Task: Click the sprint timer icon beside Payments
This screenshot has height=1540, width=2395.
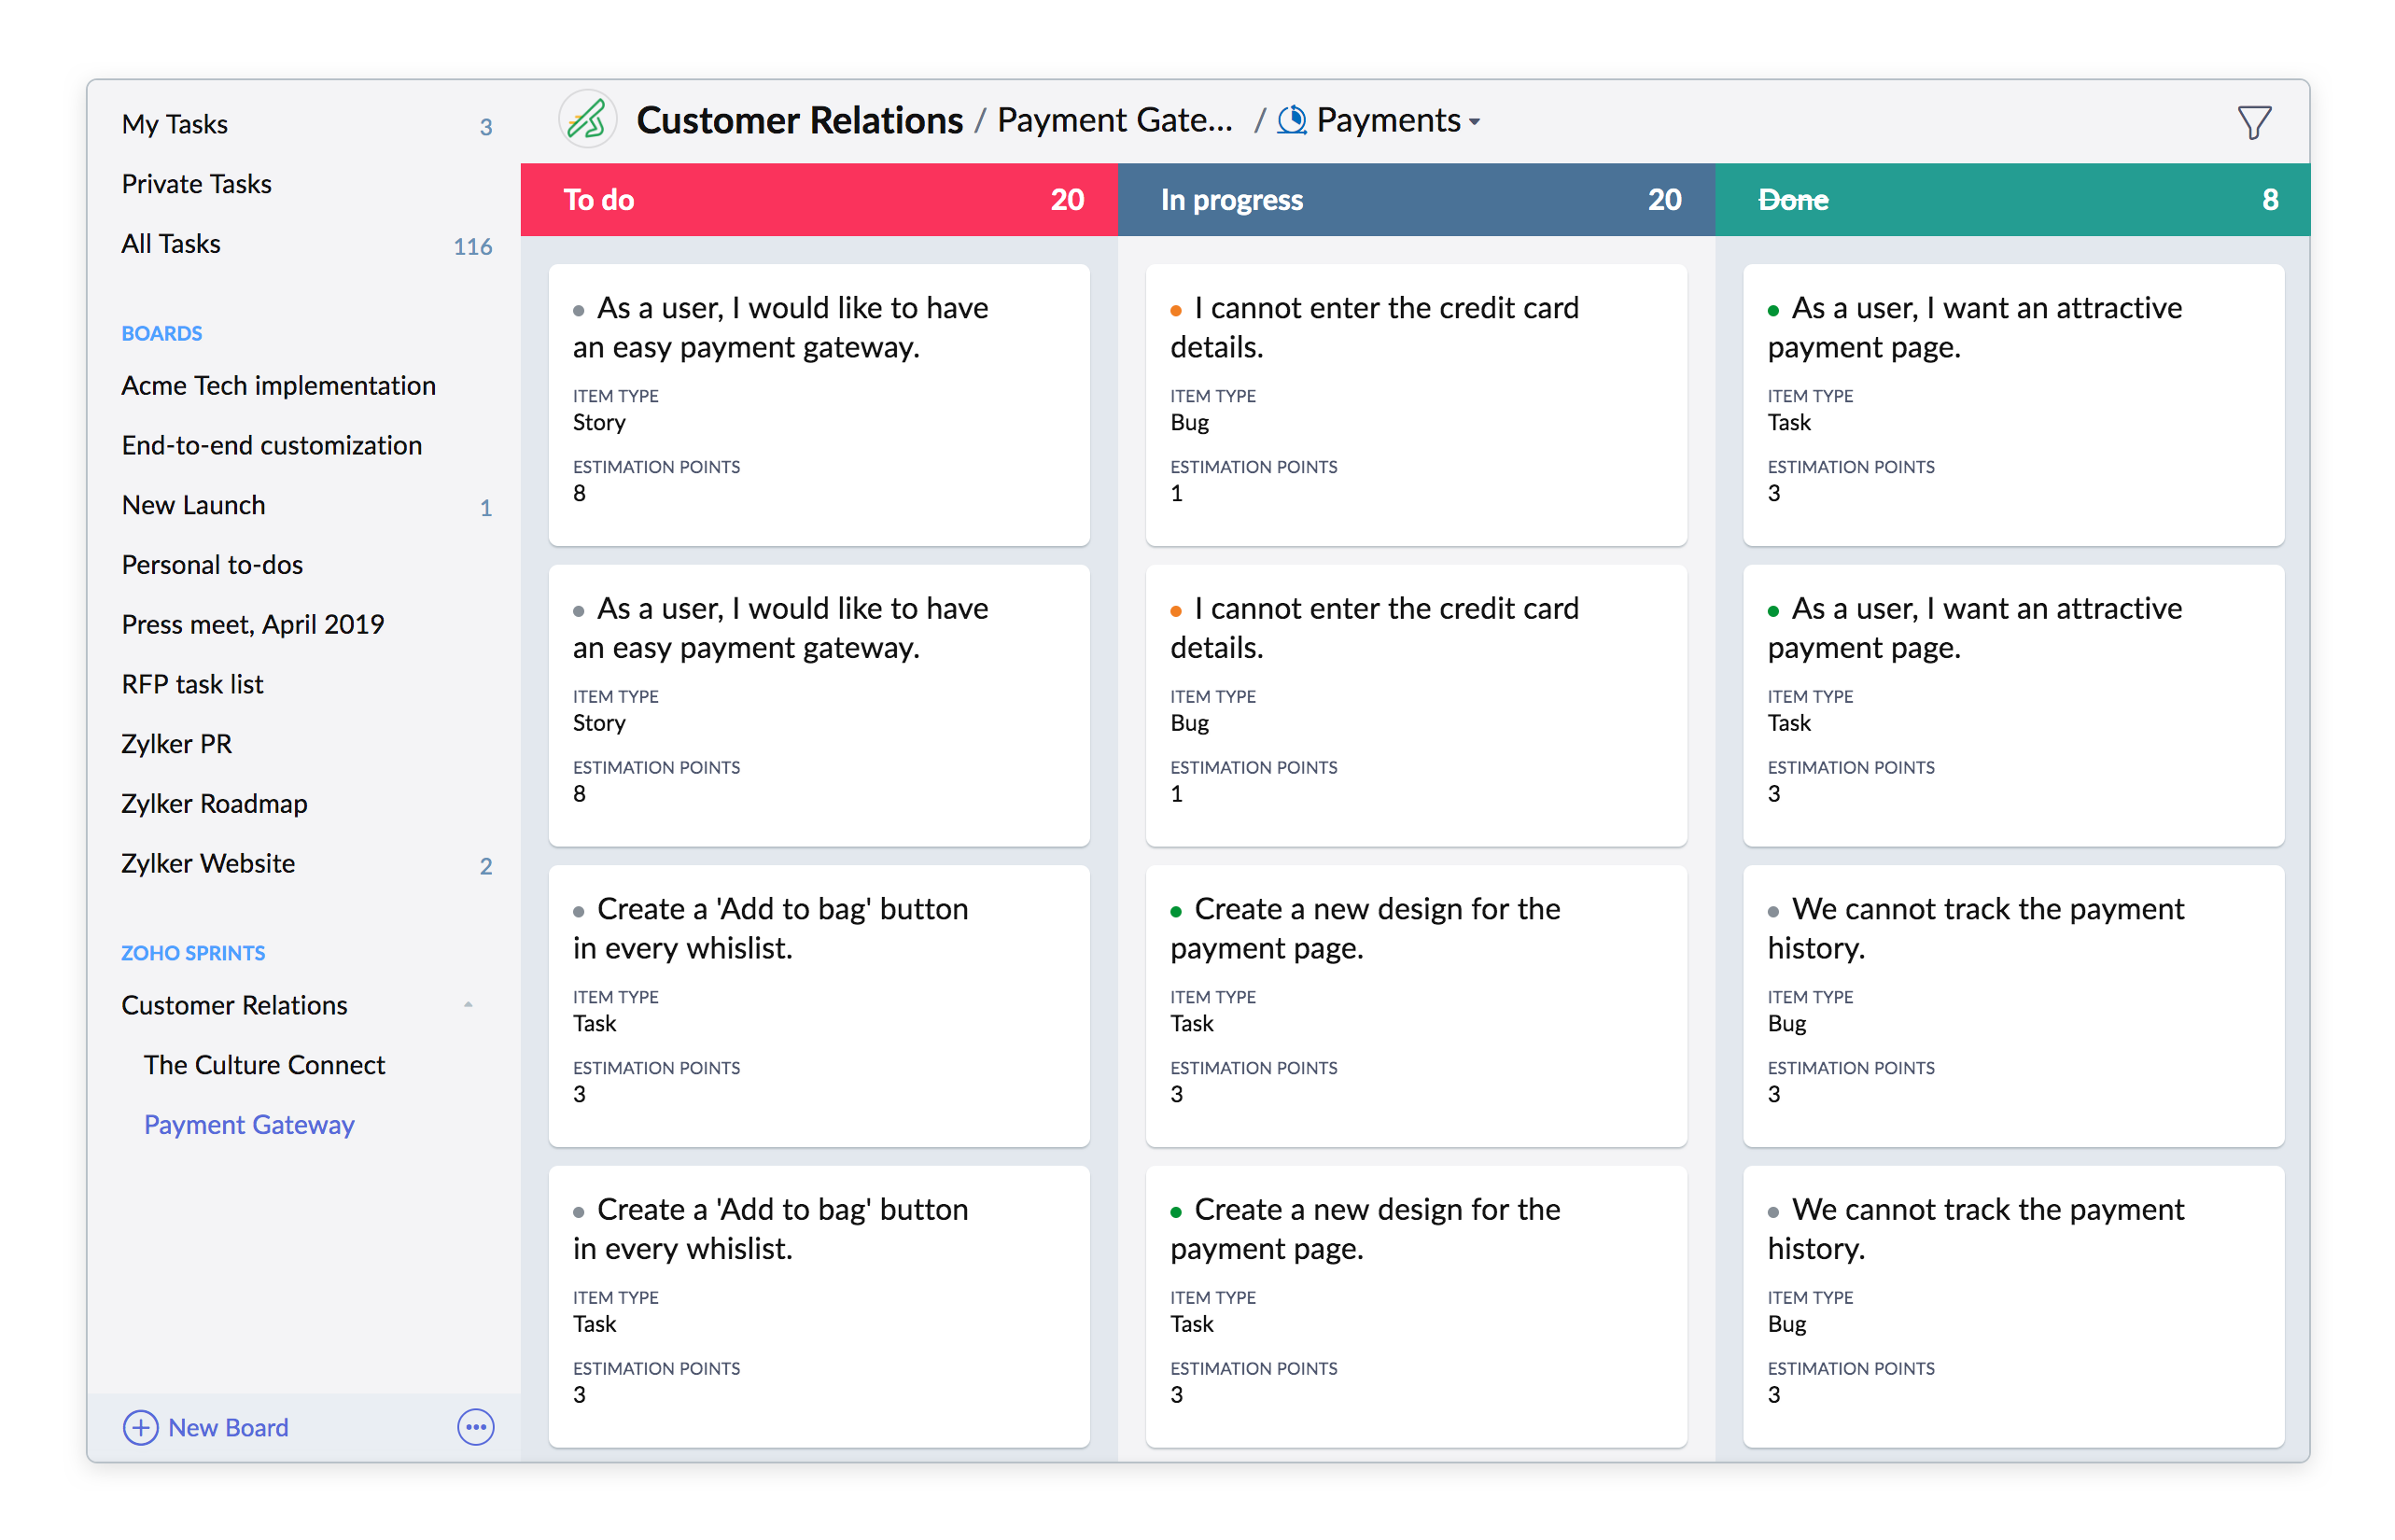Action: (x=1291, y=120)
